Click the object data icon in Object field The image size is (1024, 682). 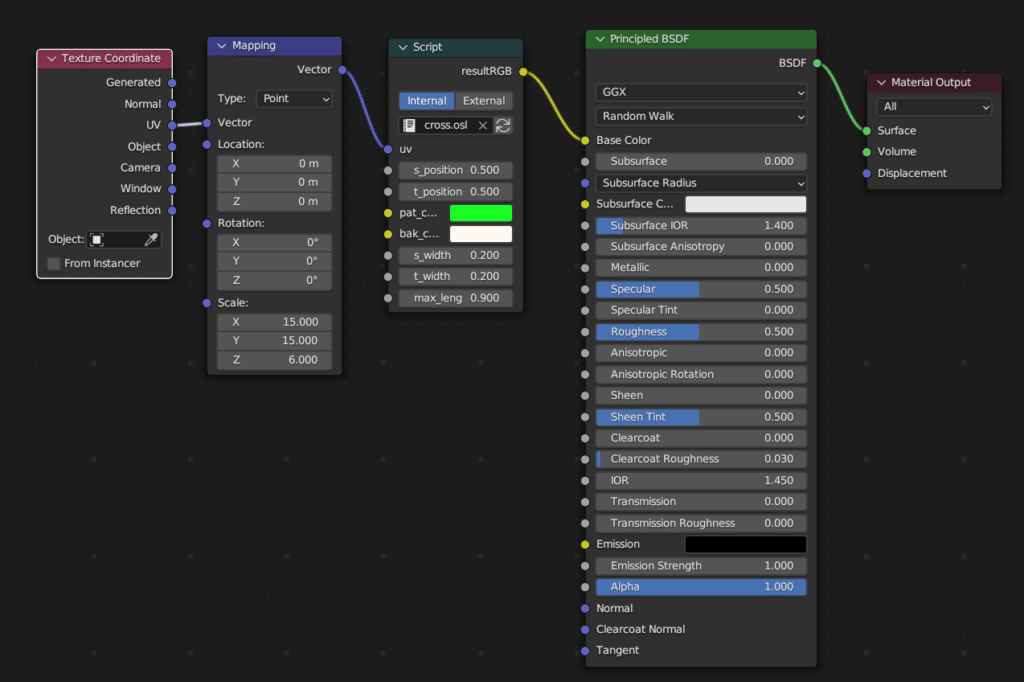(x=97, y=240)
